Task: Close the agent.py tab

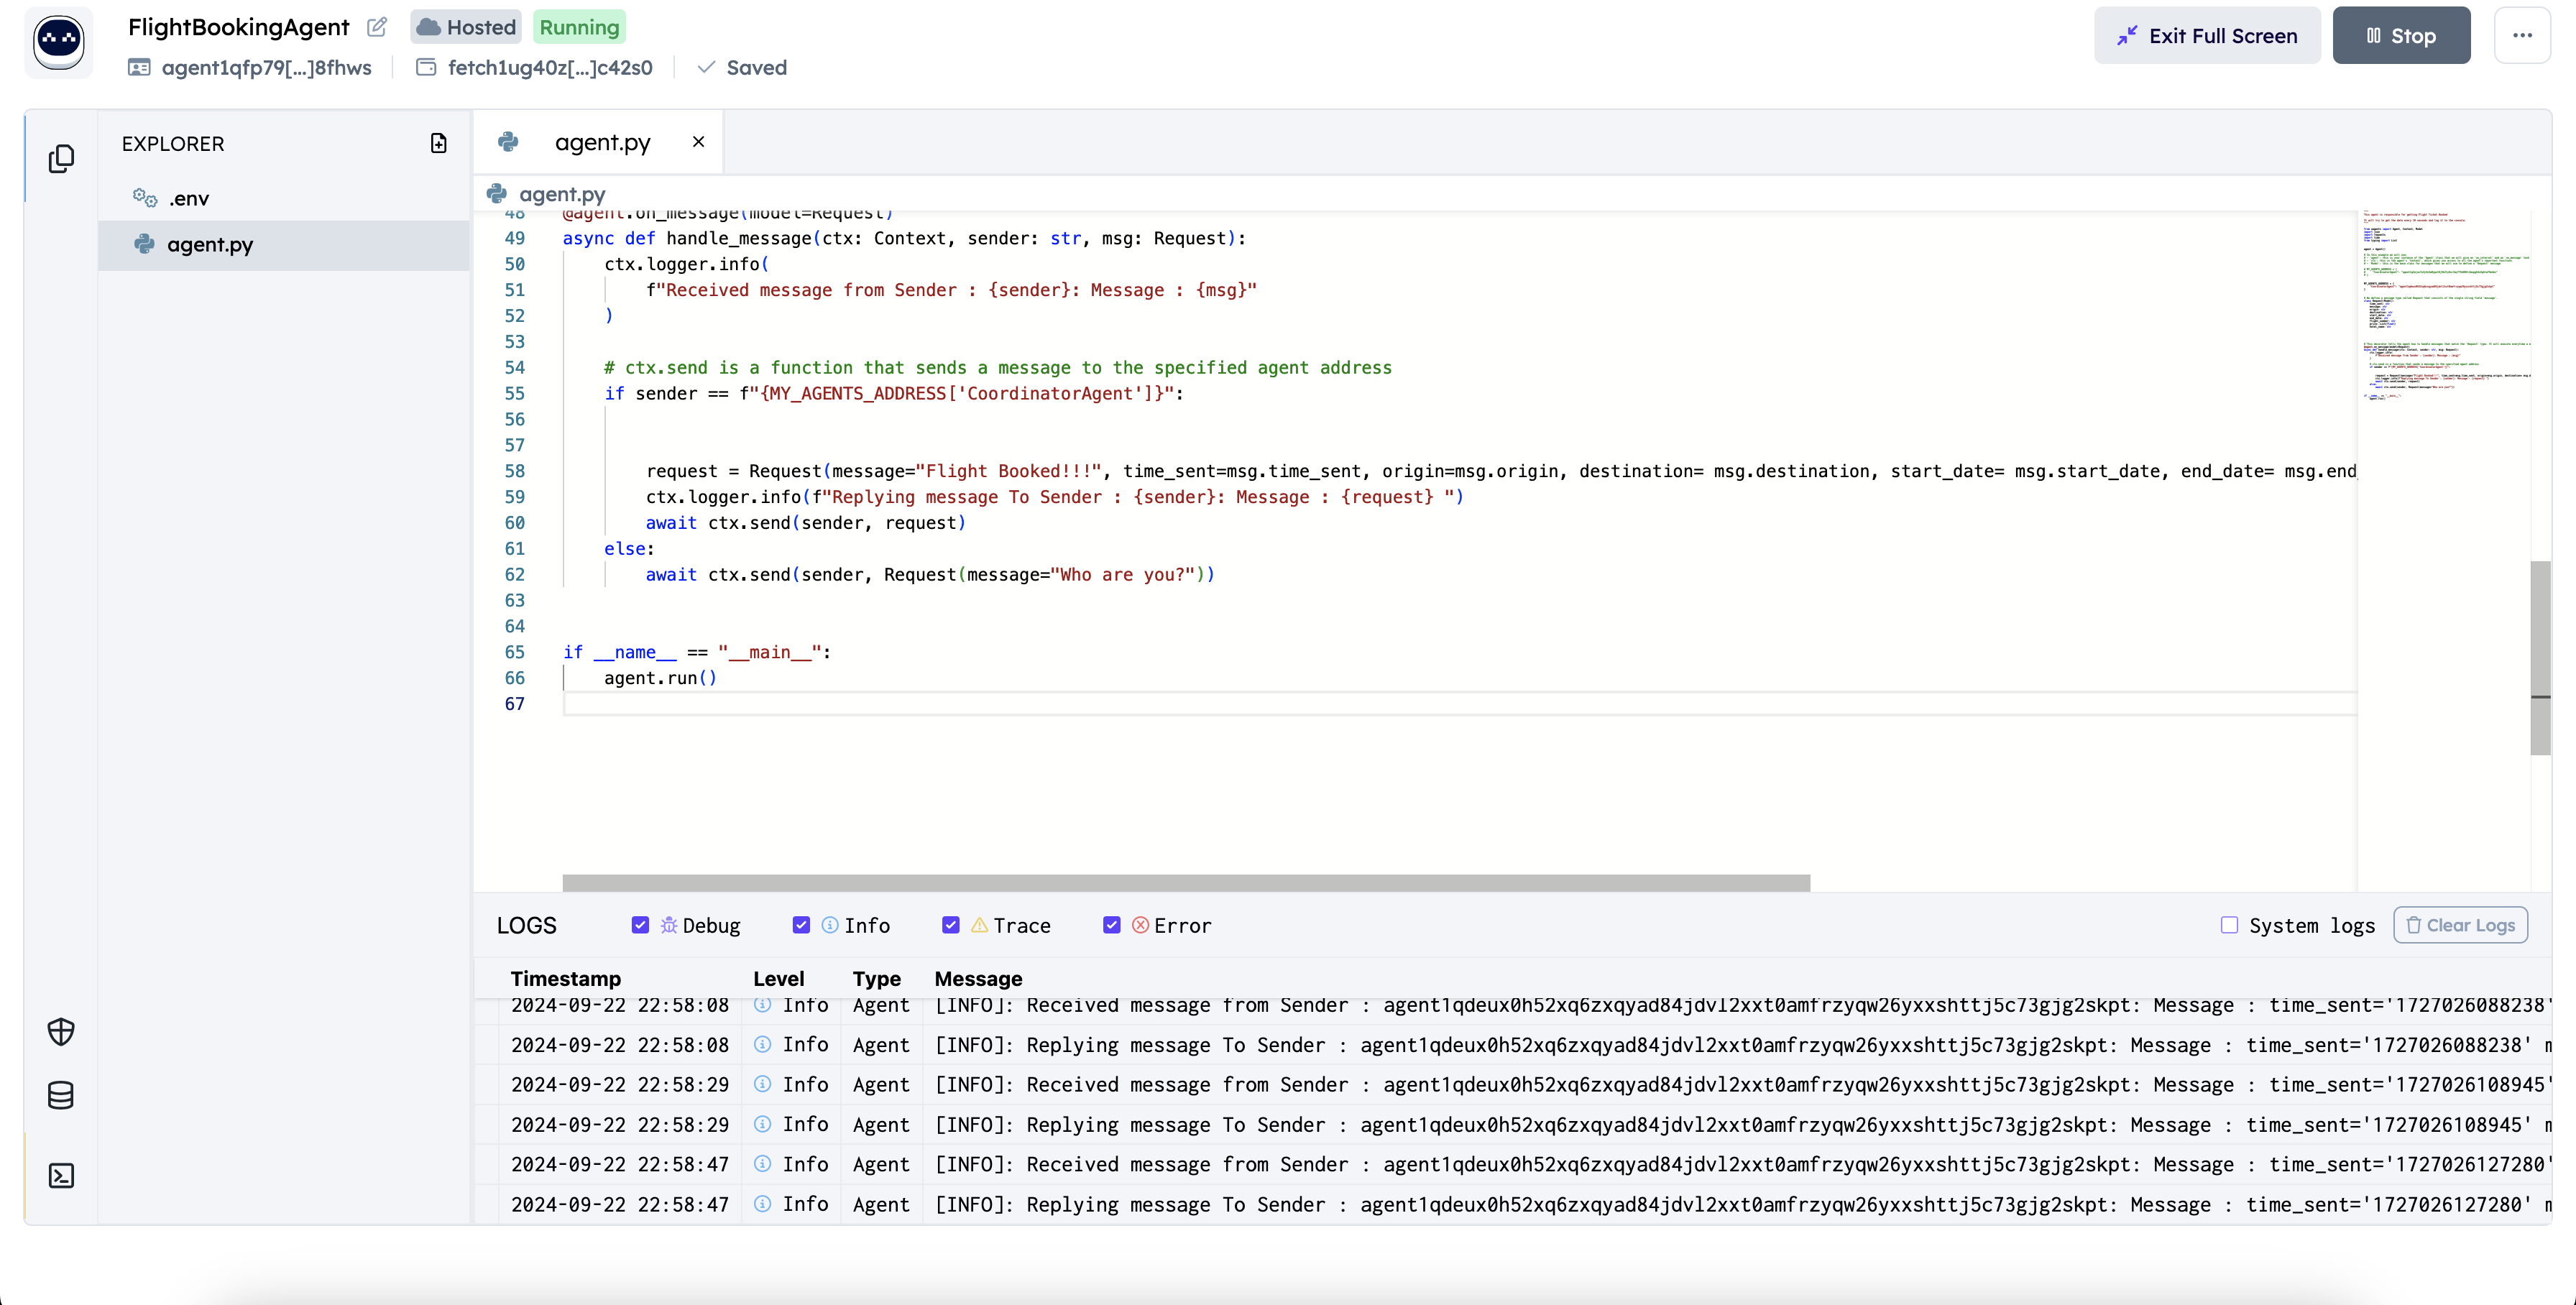Action: point(698,142)
